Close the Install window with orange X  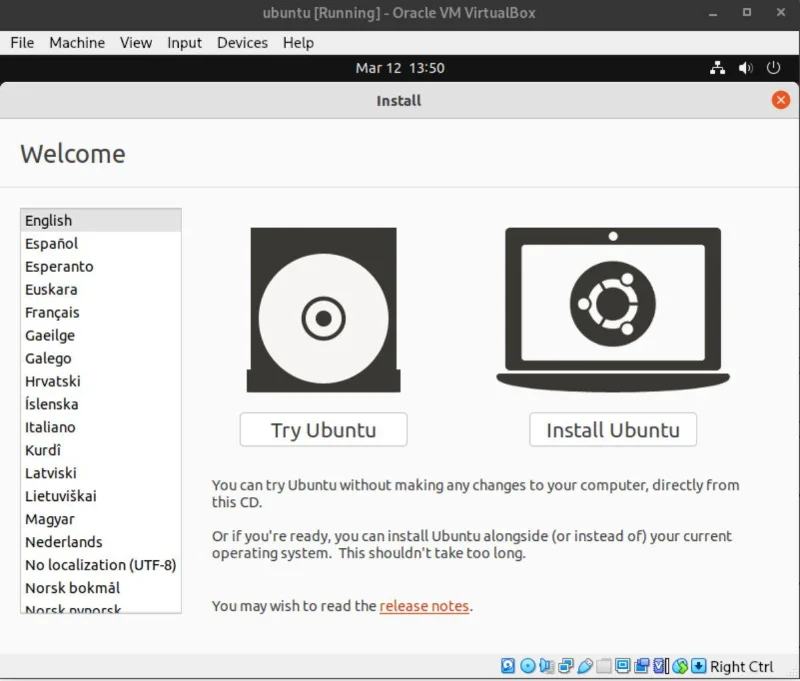[x=780, y=100]
